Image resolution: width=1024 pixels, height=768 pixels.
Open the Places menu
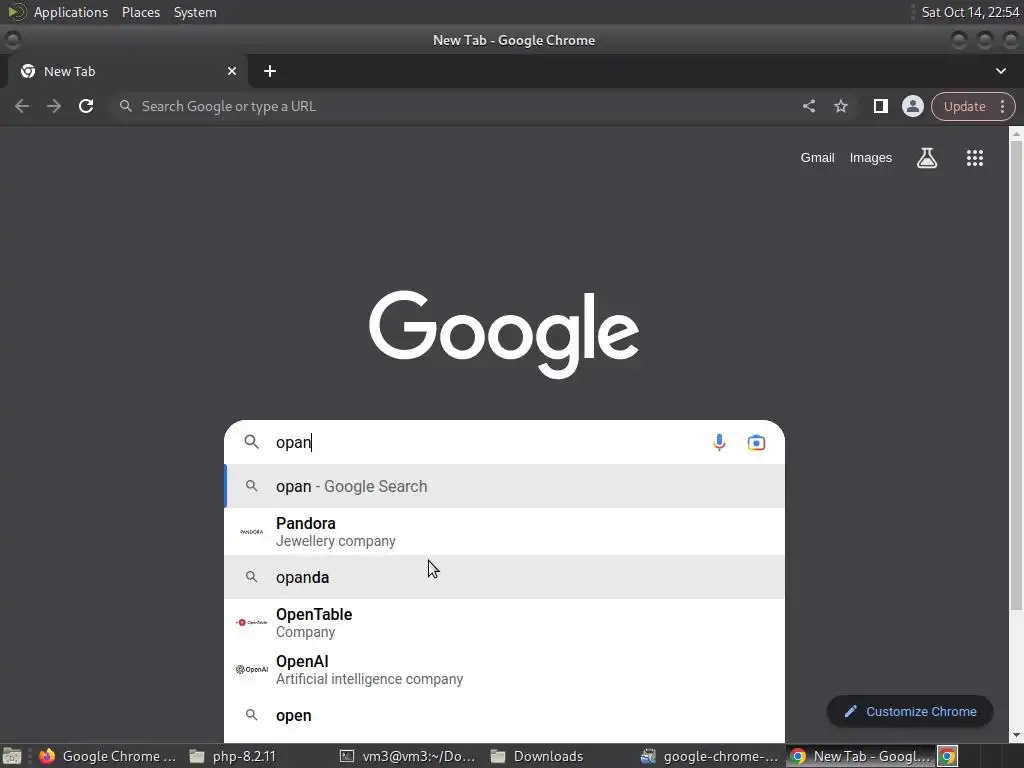(140, 12)
